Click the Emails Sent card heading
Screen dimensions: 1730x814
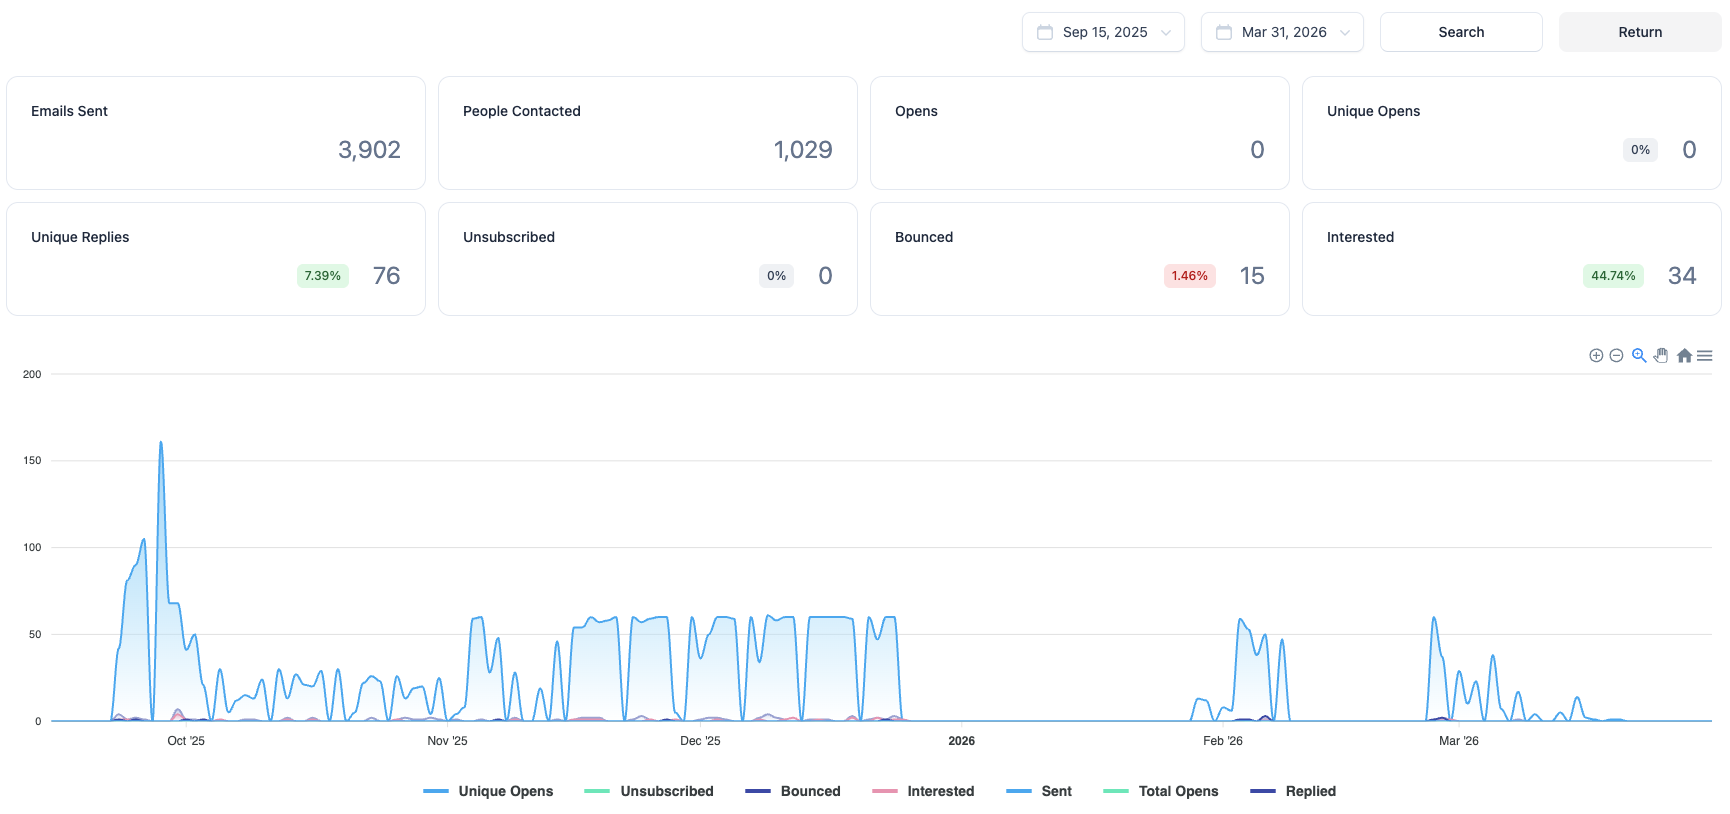[69, 111]
